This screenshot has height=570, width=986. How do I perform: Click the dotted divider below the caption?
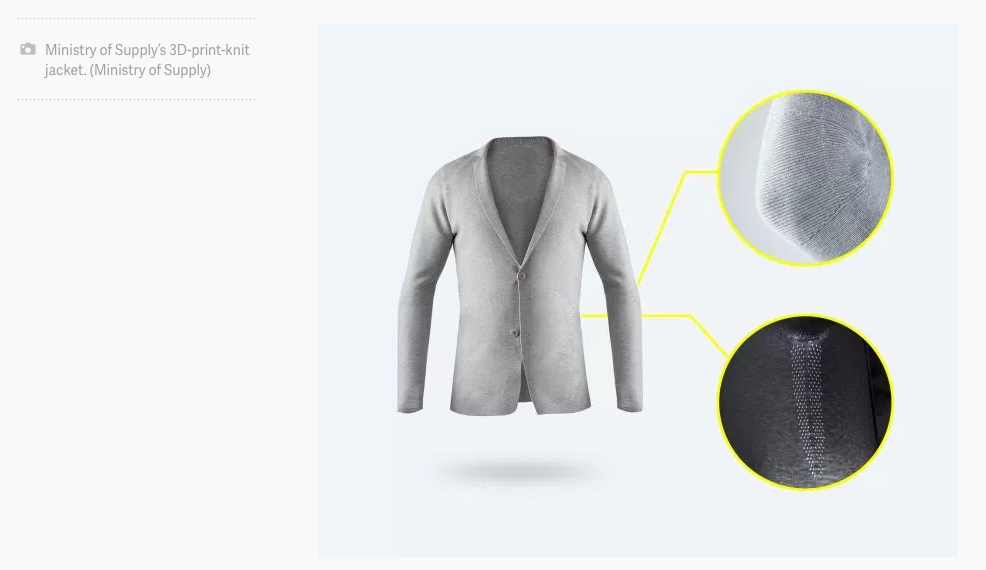coord(136,99)
